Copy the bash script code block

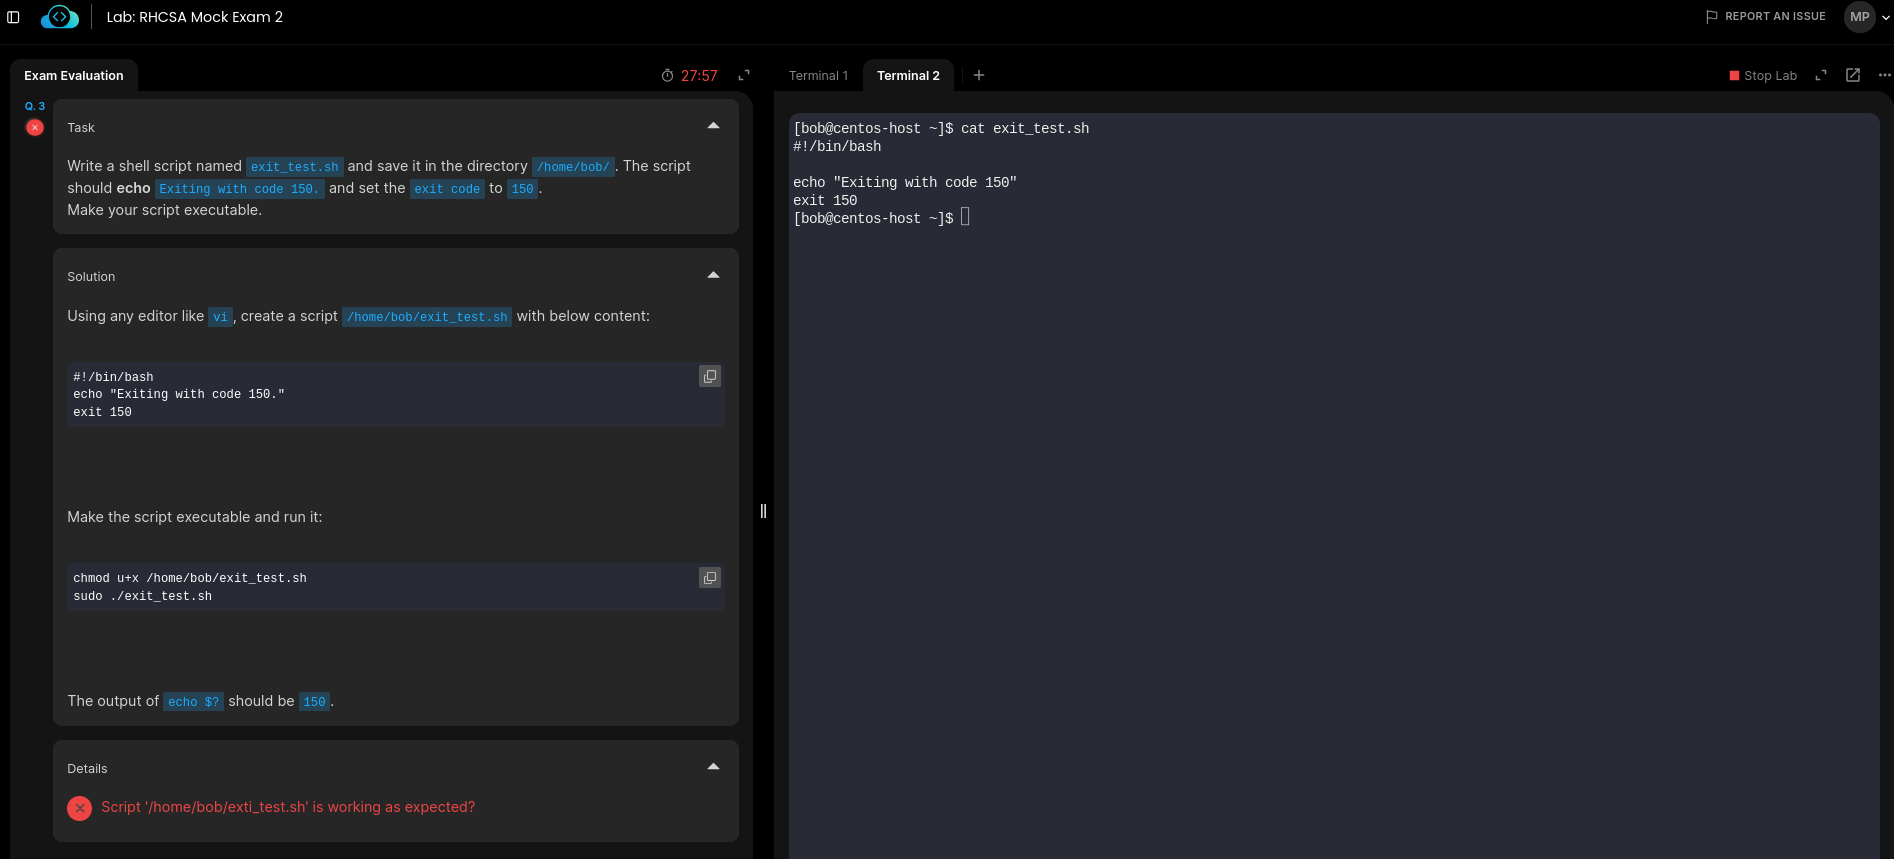pos(710,376)
